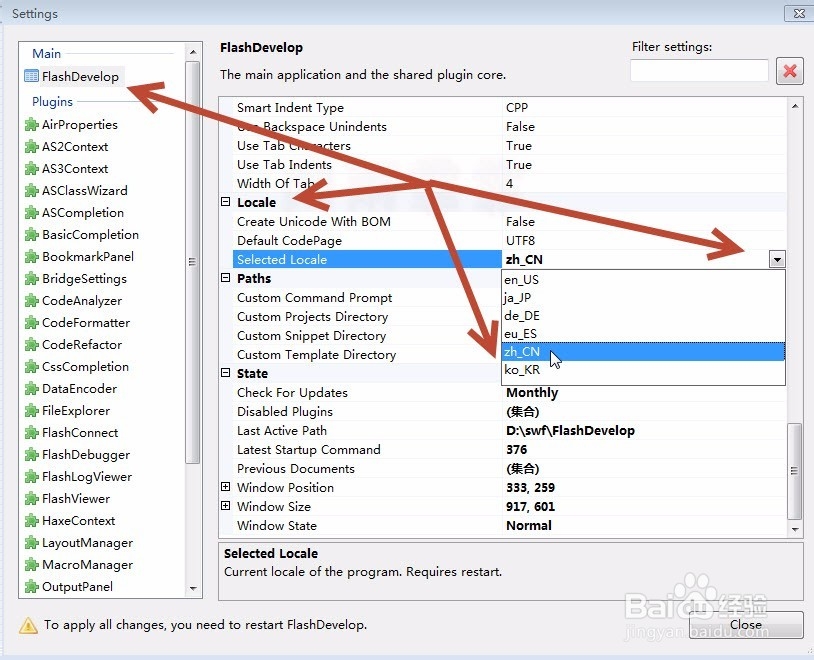The height and width of the screenshot is (660, 814).
Task: Click the OutputPanel plugin puzzle icon
Action: pos(32,587)
